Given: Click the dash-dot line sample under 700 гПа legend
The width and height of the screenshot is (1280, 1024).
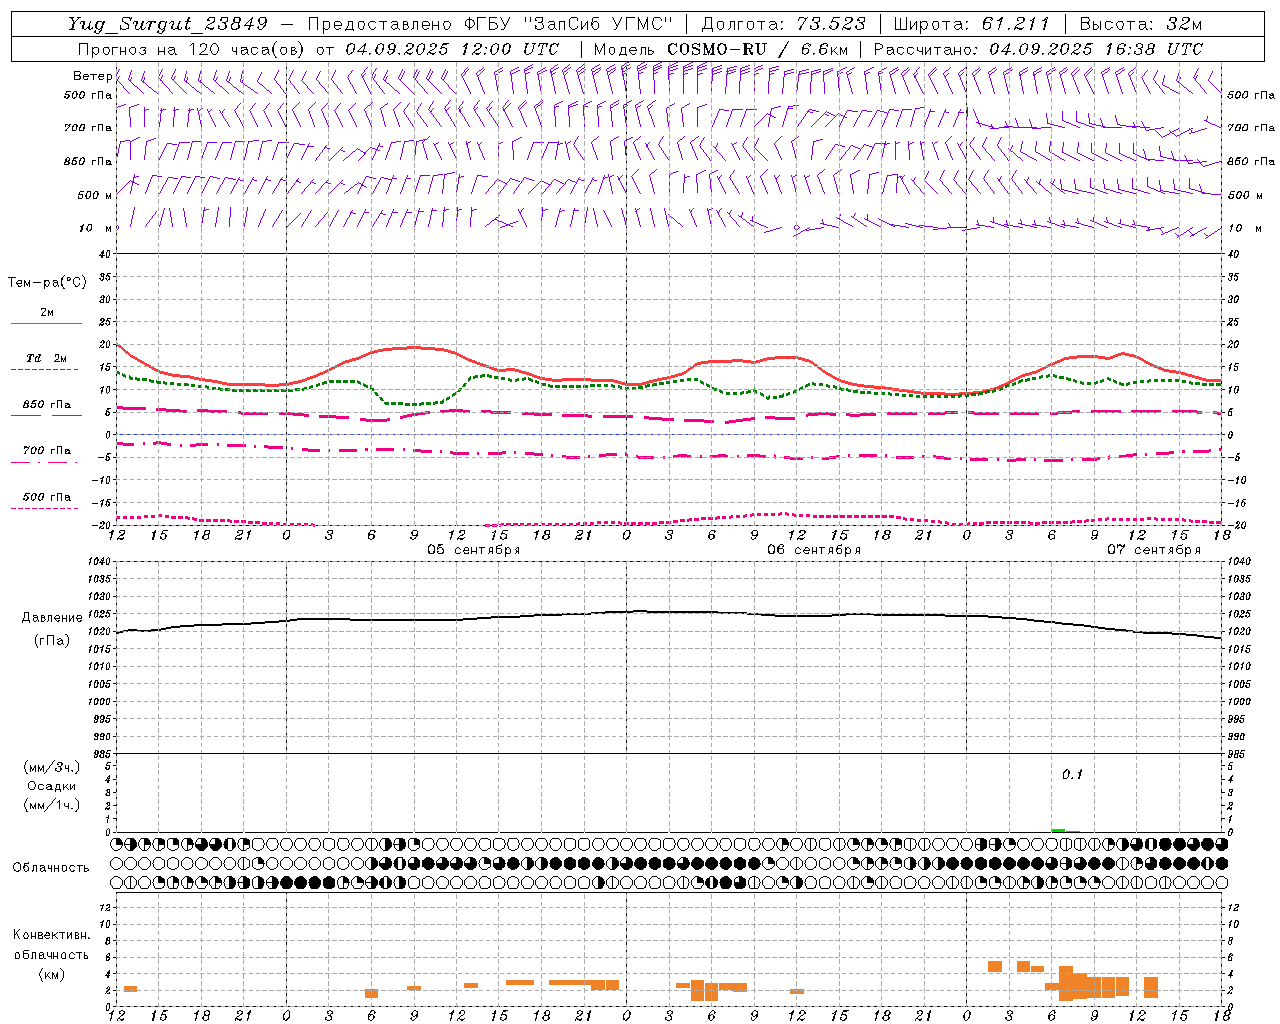Looking at the screenshot, I should click(45, 463).
